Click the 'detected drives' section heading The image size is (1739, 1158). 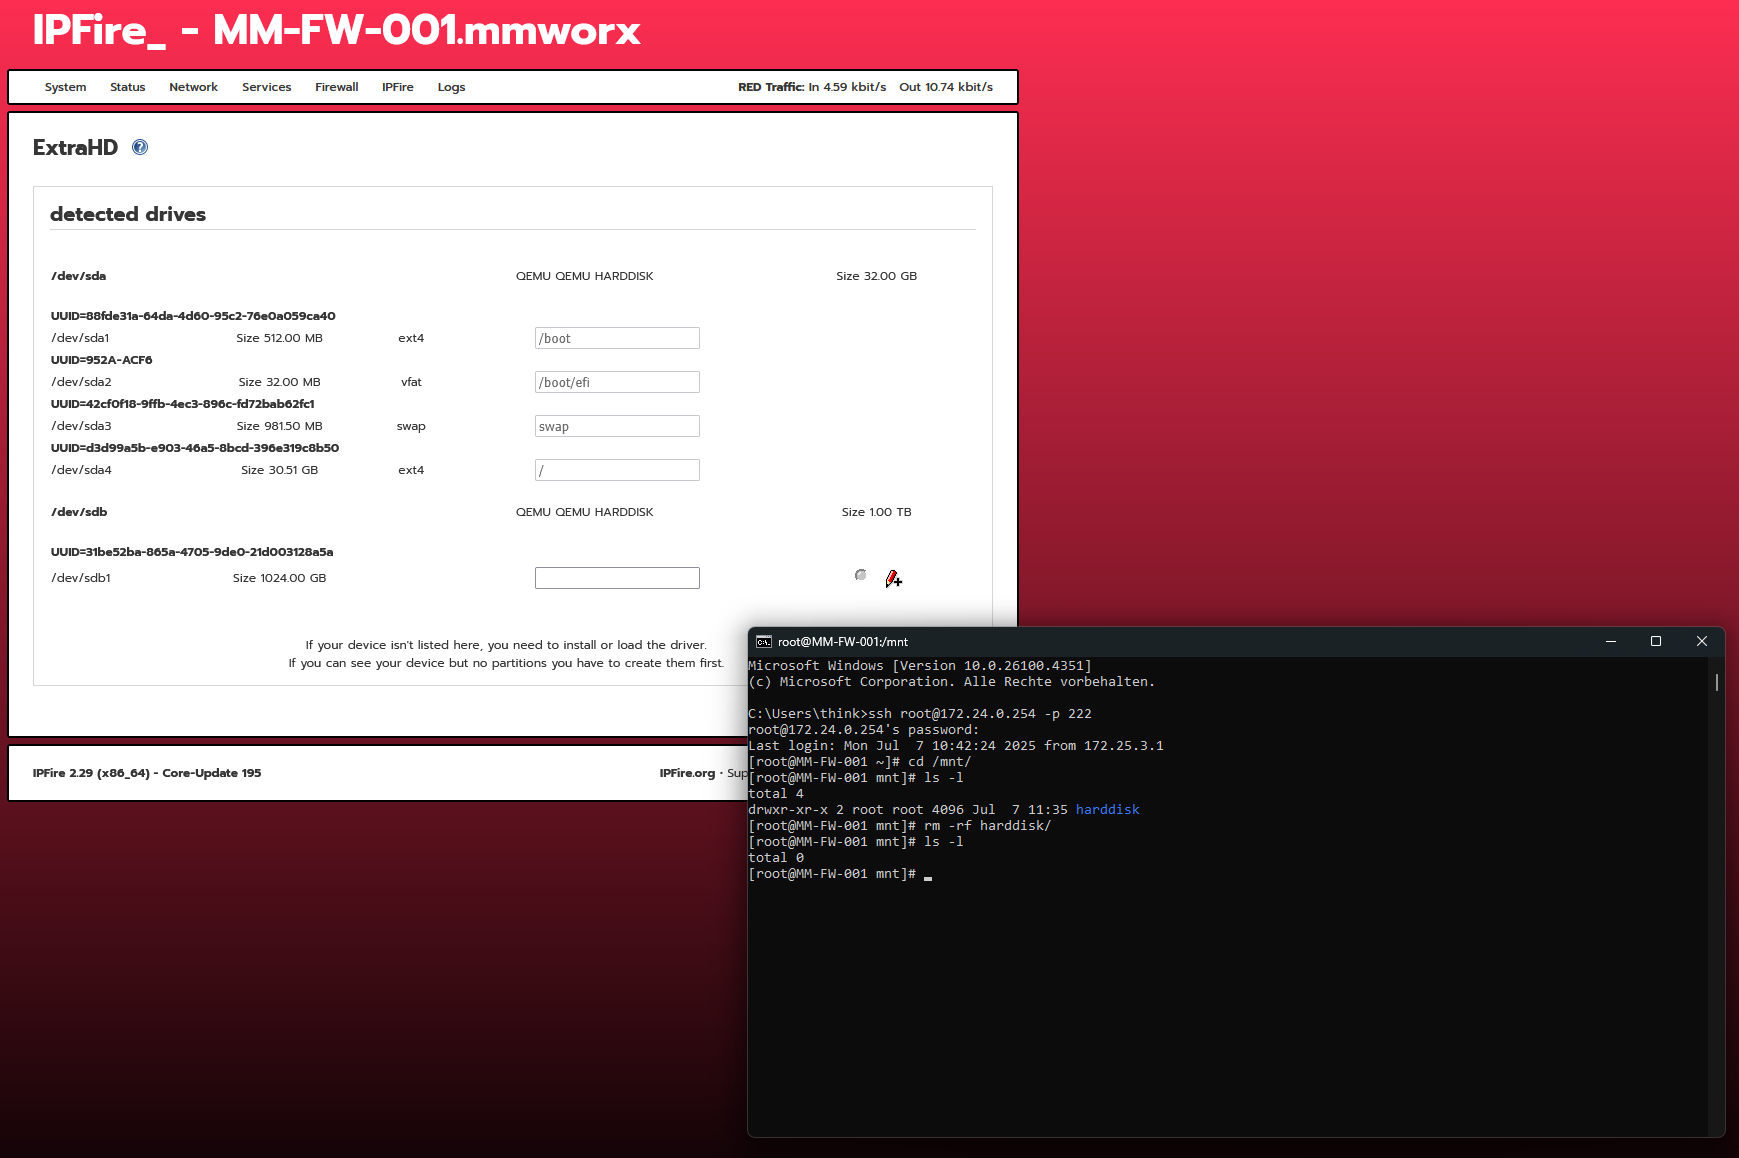tap(128, 214)
